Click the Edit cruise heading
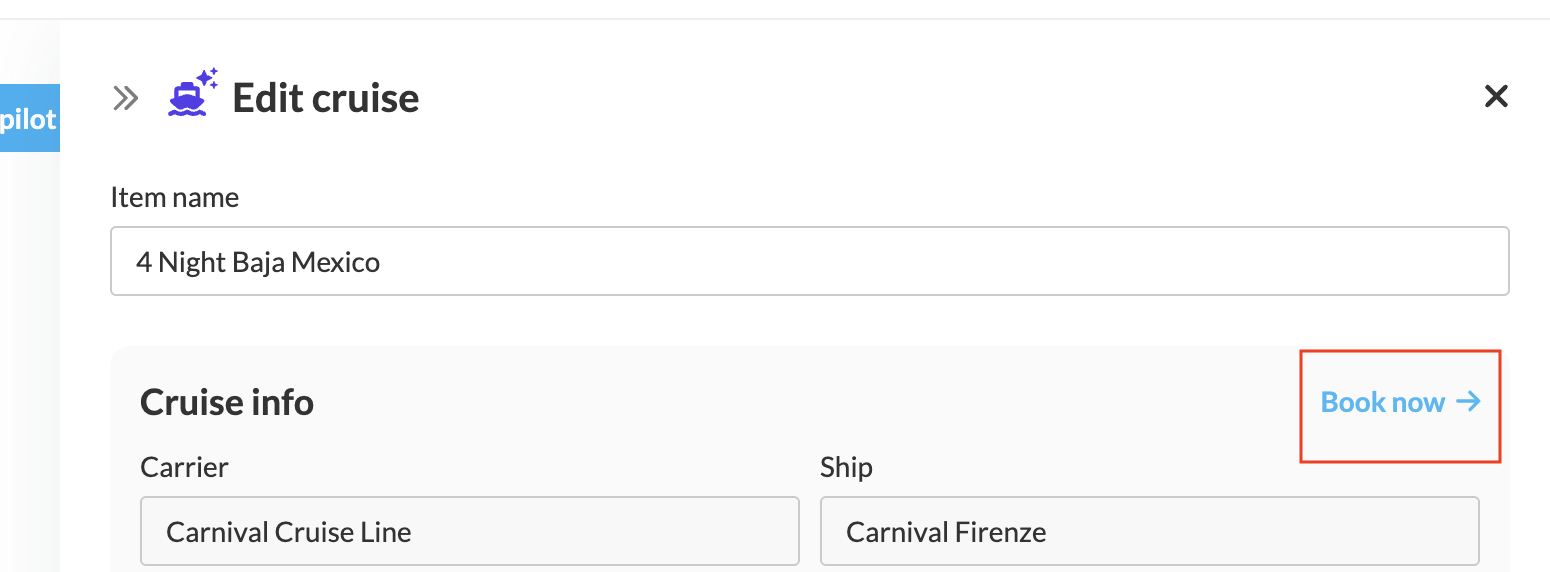Image resolution: width=1550 pixels, height=572 pixels. pos(326,99)
